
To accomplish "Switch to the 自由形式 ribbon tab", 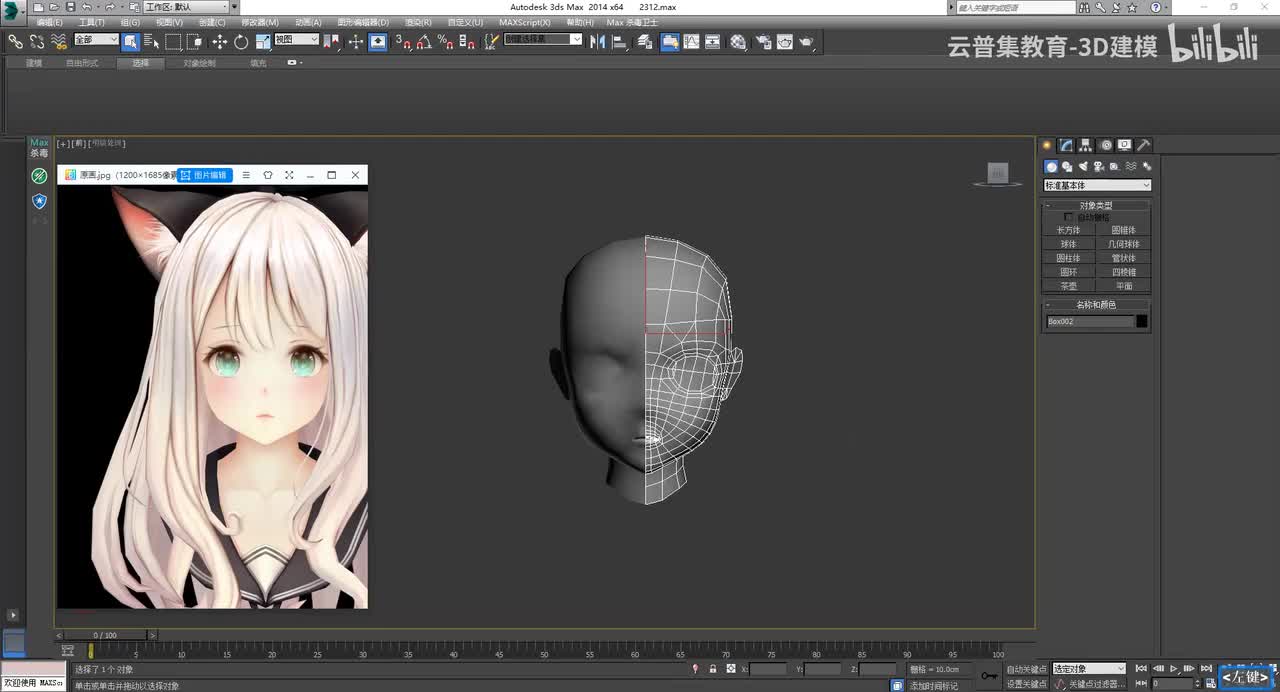I will [x=82, y=63].
